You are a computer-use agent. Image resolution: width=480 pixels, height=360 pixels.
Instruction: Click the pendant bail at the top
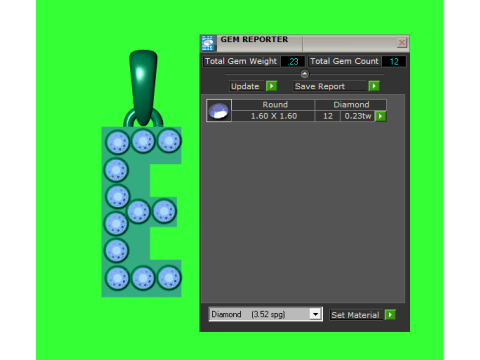click(143, 87)
